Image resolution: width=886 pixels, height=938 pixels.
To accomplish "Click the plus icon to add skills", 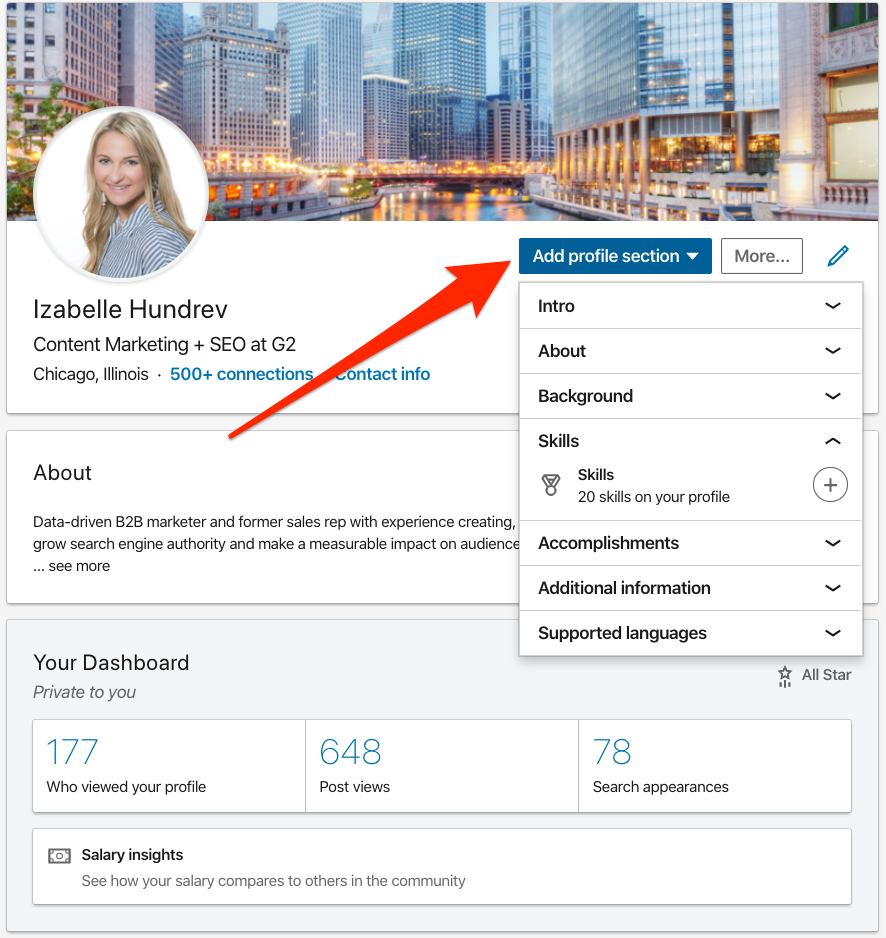I will coord(831,484).
